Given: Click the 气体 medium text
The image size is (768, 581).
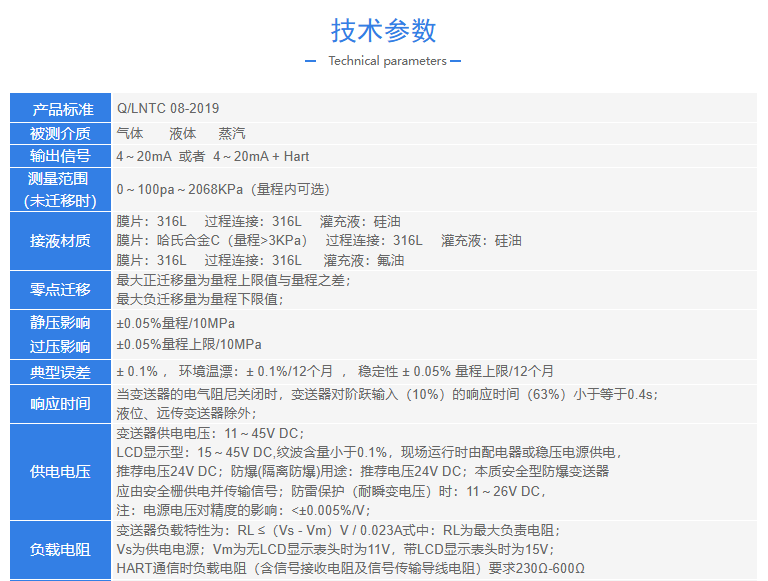Looking at the screenshot, I should (x=130, y=133).
